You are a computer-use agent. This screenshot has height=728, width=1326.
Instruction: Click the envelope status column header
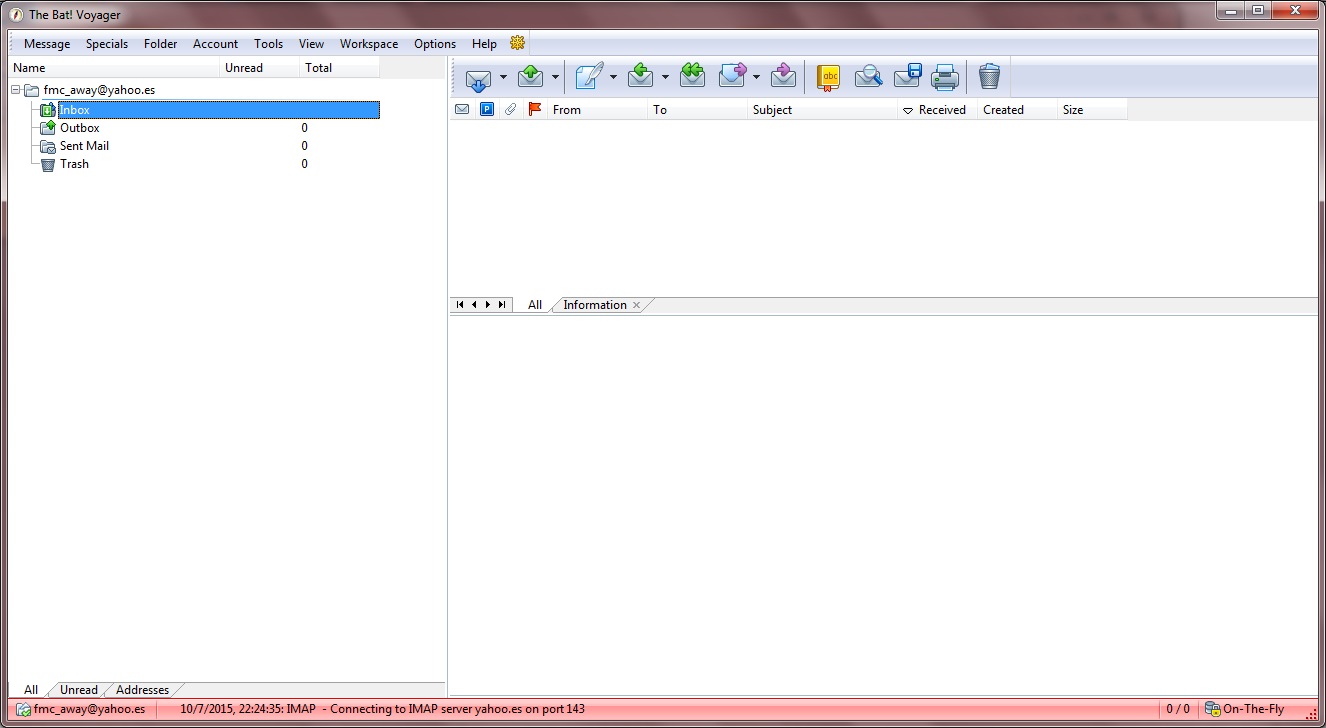[462, 110]
